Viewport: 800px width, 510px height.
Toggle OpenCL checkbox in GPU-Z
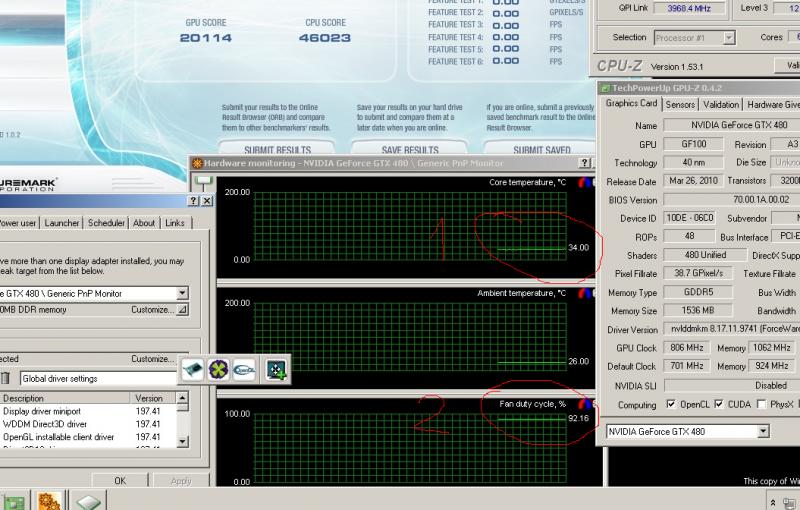click(671, 404)
